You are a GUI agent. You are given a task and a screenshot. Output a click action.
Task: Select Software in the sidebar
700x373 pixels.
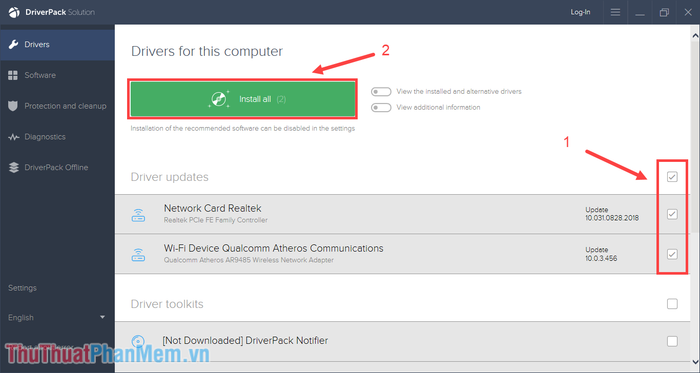(57, 75)
